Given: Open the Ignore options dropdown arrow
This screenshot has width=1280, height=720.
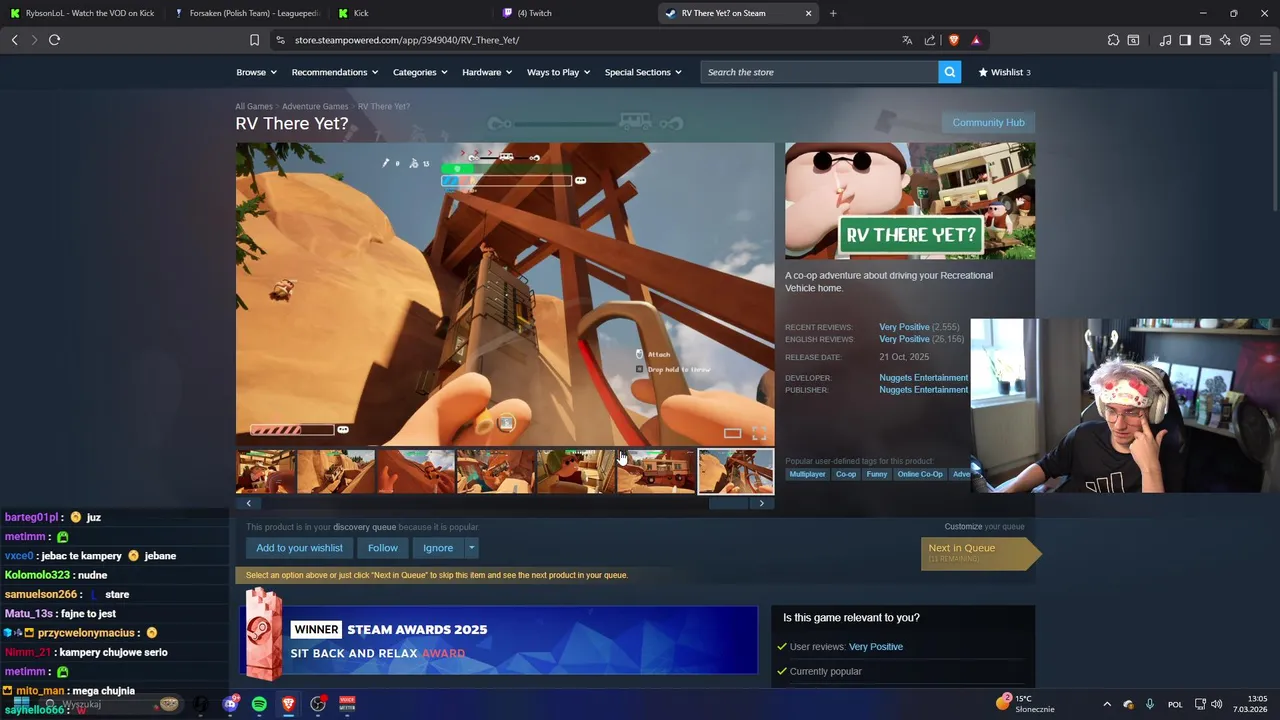Looking at the screenshot, I should click(x=471, y=548).
